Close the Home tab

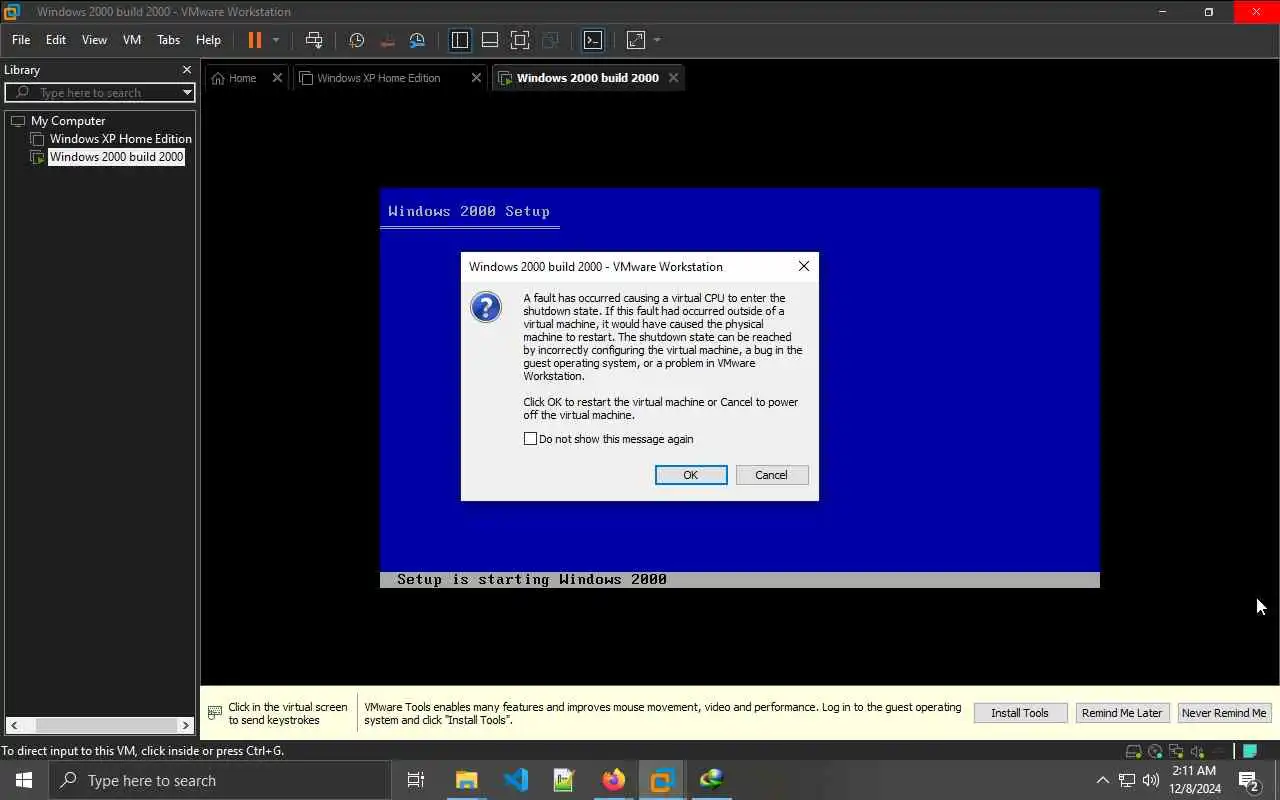tap(278, 78)
